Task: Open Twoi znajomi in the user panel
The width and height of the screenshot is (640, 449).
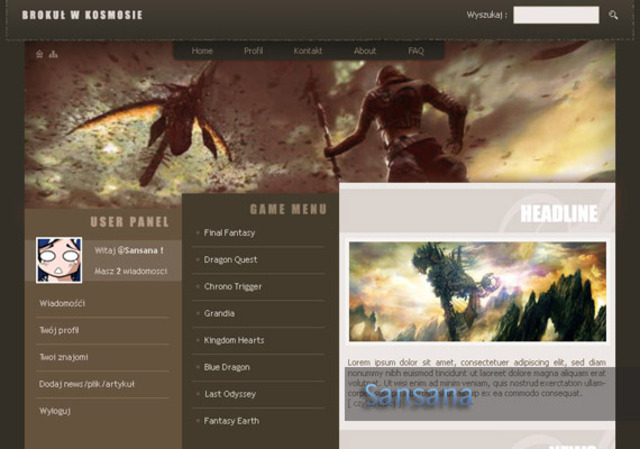Action: tap(64, 357)
